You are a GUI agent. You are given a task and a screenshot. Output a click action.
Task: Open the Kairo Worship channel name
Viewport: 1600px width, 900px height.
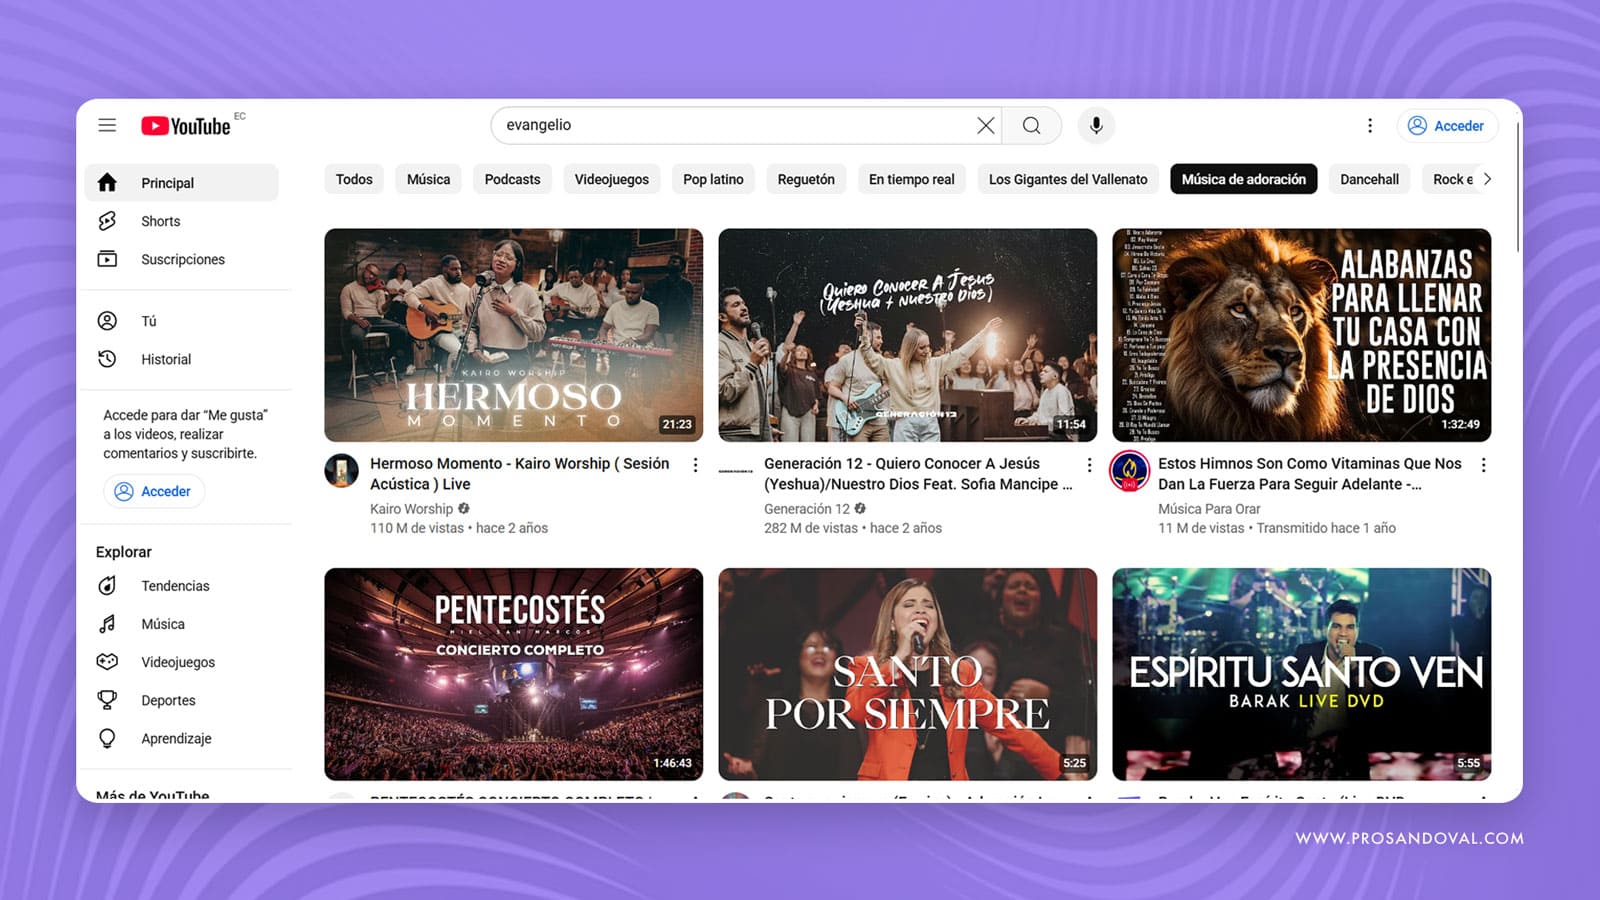(411, 509)
